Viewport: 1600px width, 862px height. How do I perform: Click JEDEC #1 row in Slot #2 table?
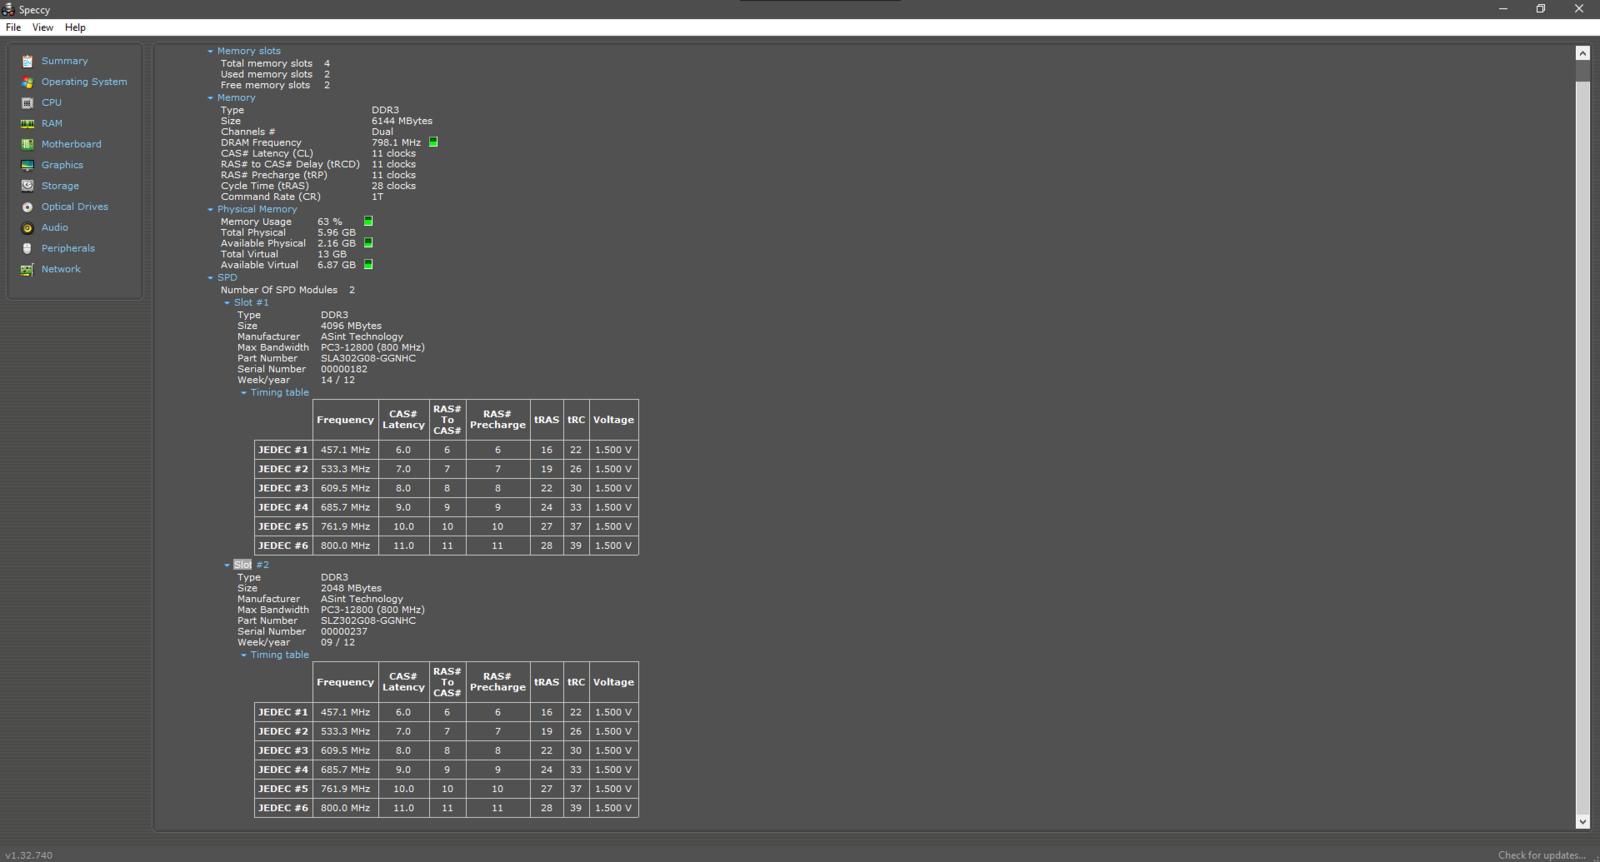pos(446,712)
